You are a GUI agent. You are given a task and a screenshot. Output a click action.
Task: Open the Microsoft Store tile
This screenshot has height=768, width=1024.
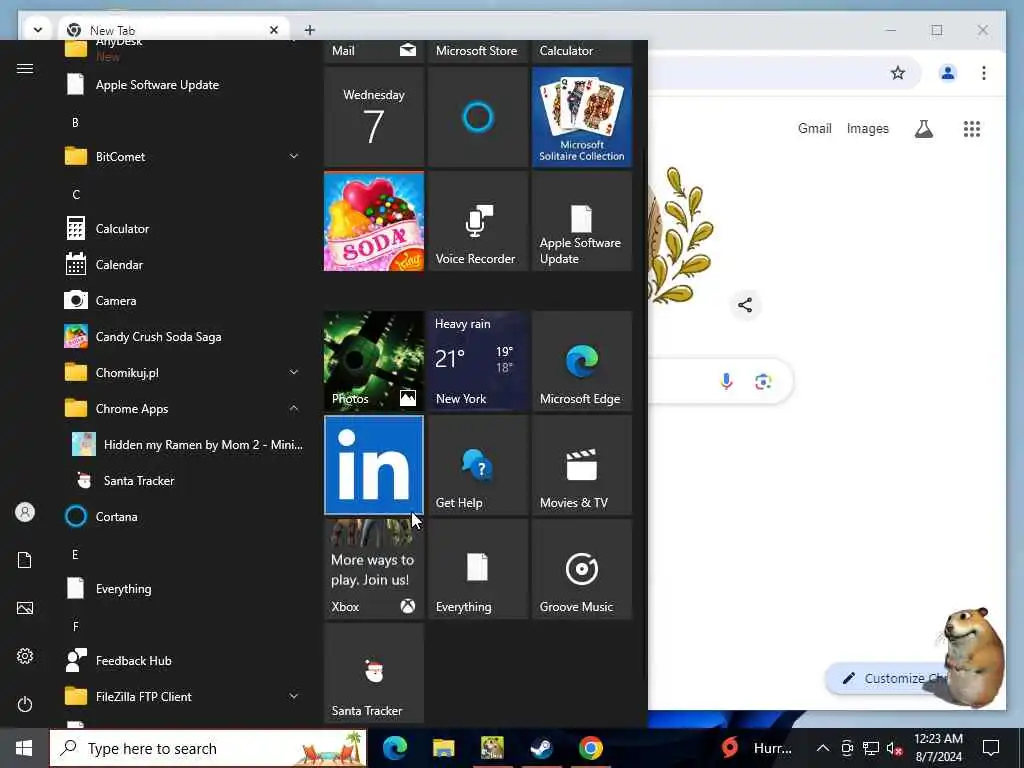pyautogui.click(x=478, y=51)
